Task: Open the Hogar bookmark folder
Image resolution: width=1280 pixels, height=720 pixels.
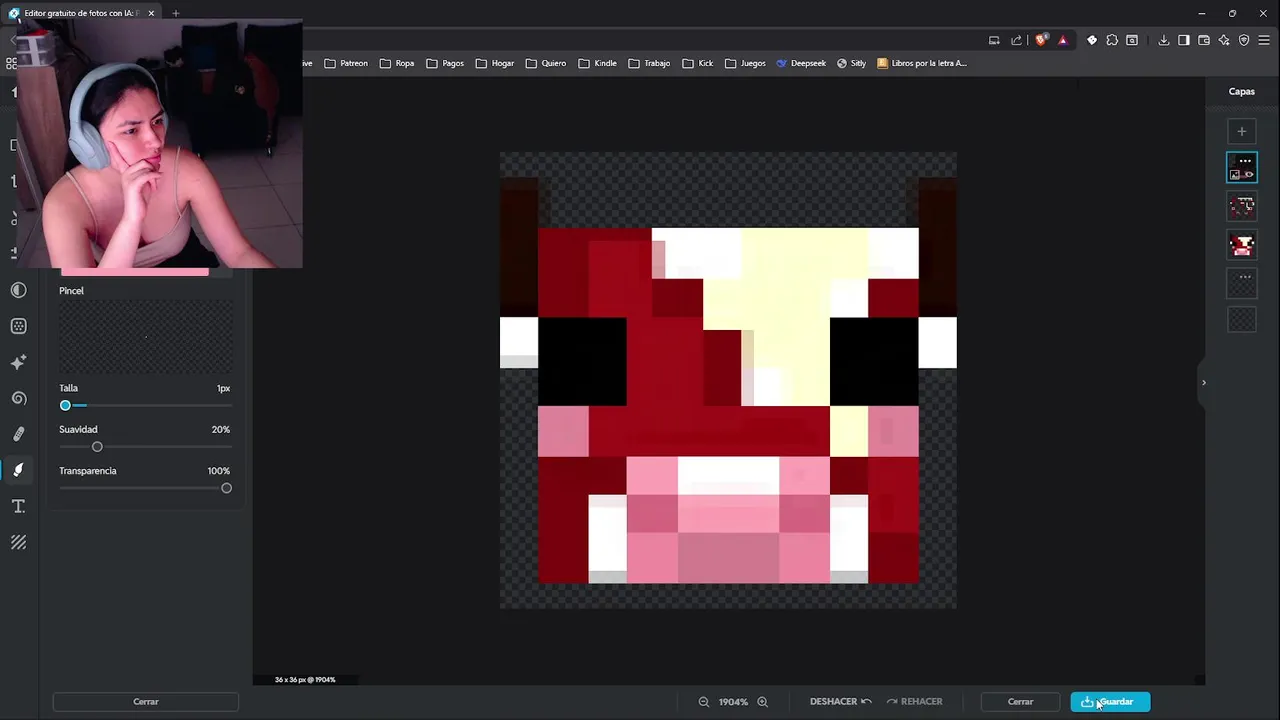Action: click(495, 63)
